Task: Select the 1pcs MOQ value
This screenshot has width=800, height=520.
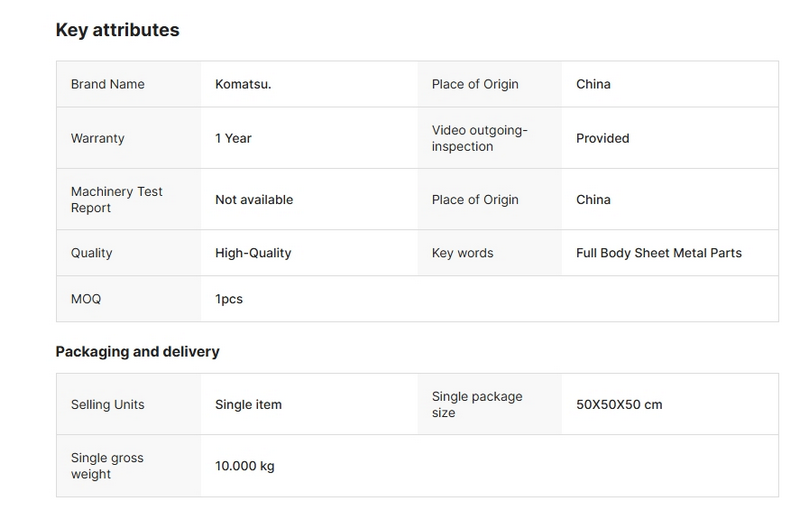Action: coord(229,299)
